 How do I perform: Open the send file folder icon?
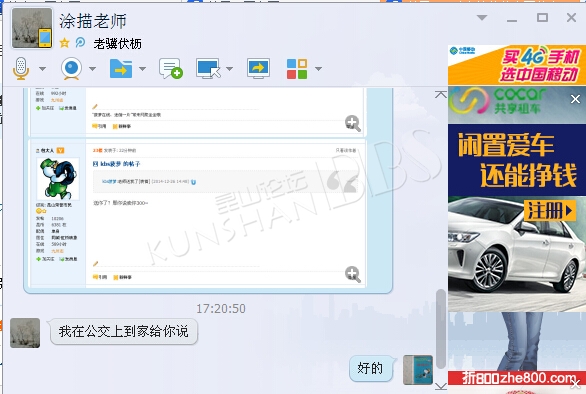(x=121, y=68)
